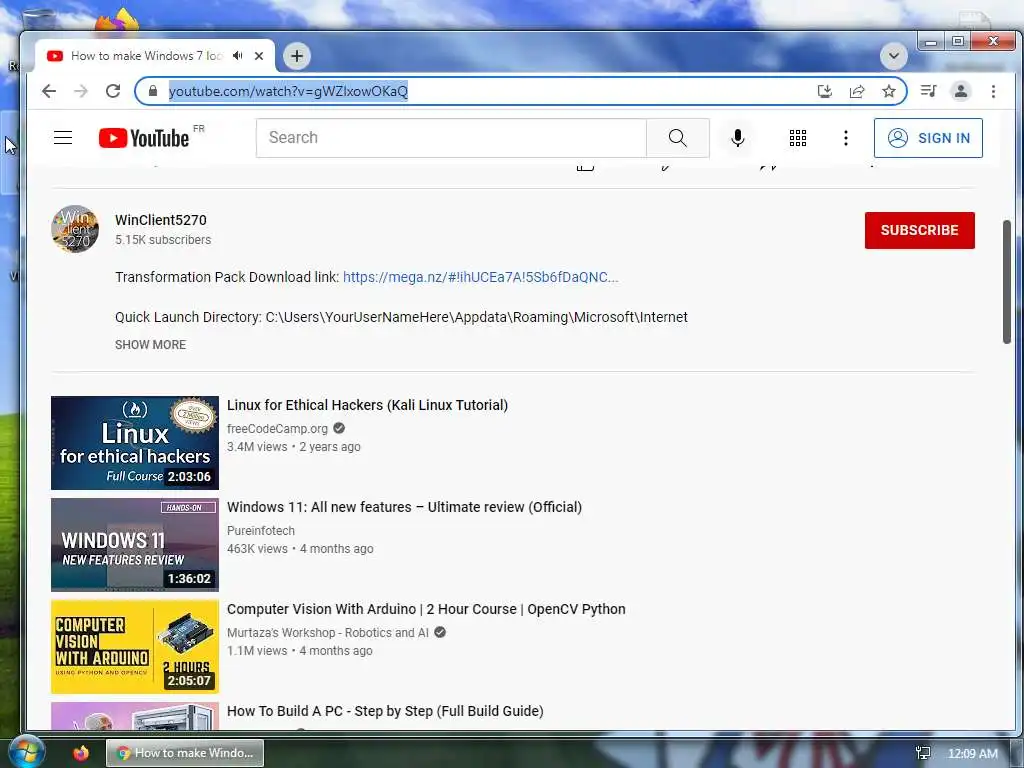The height and width of the screenshot is (768, 1024).
Task: Expand description with SHOW MORE
Action: coord(150,344)
